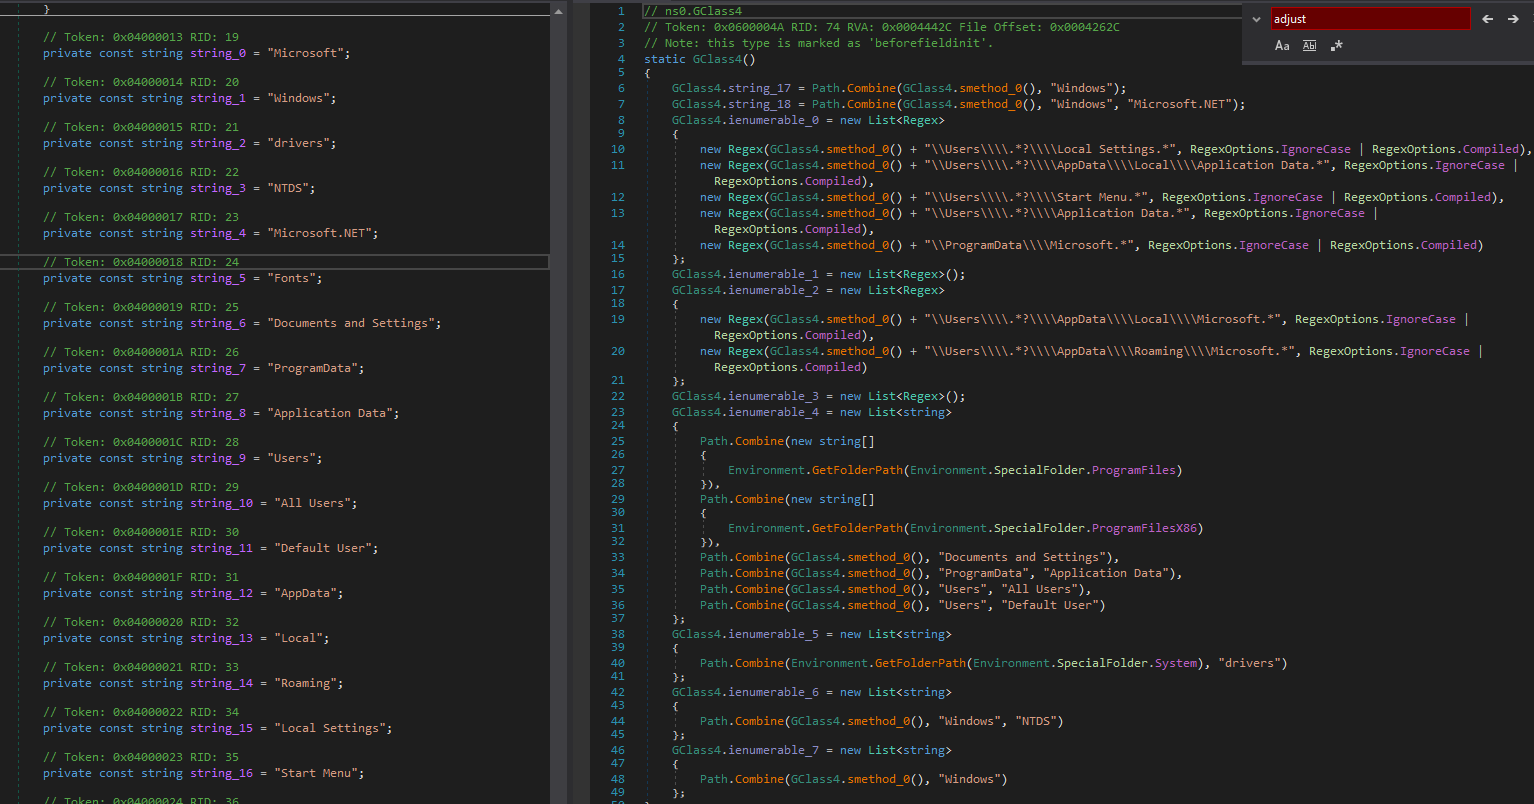
Task: Click ProgramFiles enum value on line 27
Action: tap(1136, 470)
